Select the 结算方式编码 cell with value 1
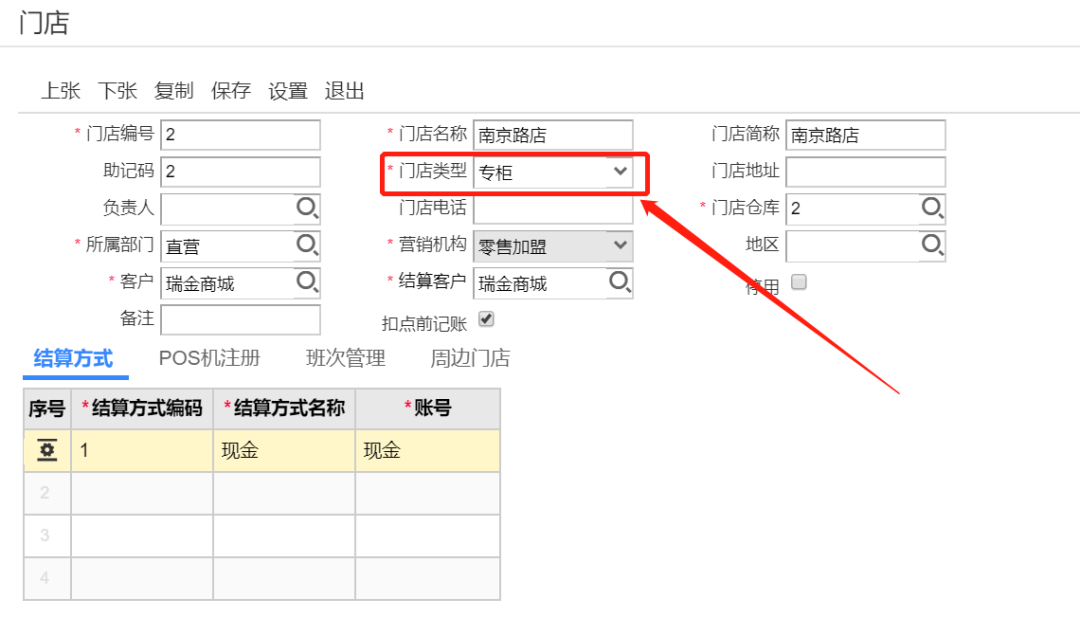1080x635 pixels. pyautogui.click(x=142, y=450)
